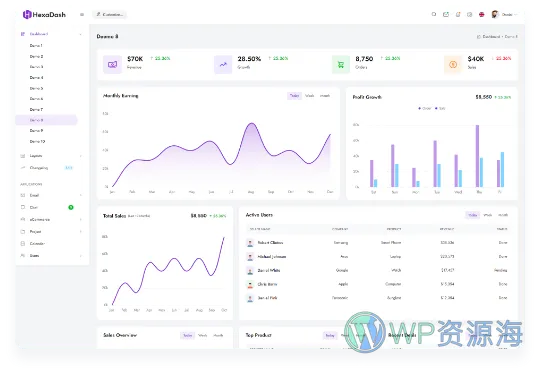This screenshot has width=540, height=374.
Task: Expand the Users sidebar arrow
Action: pos(81,256)
